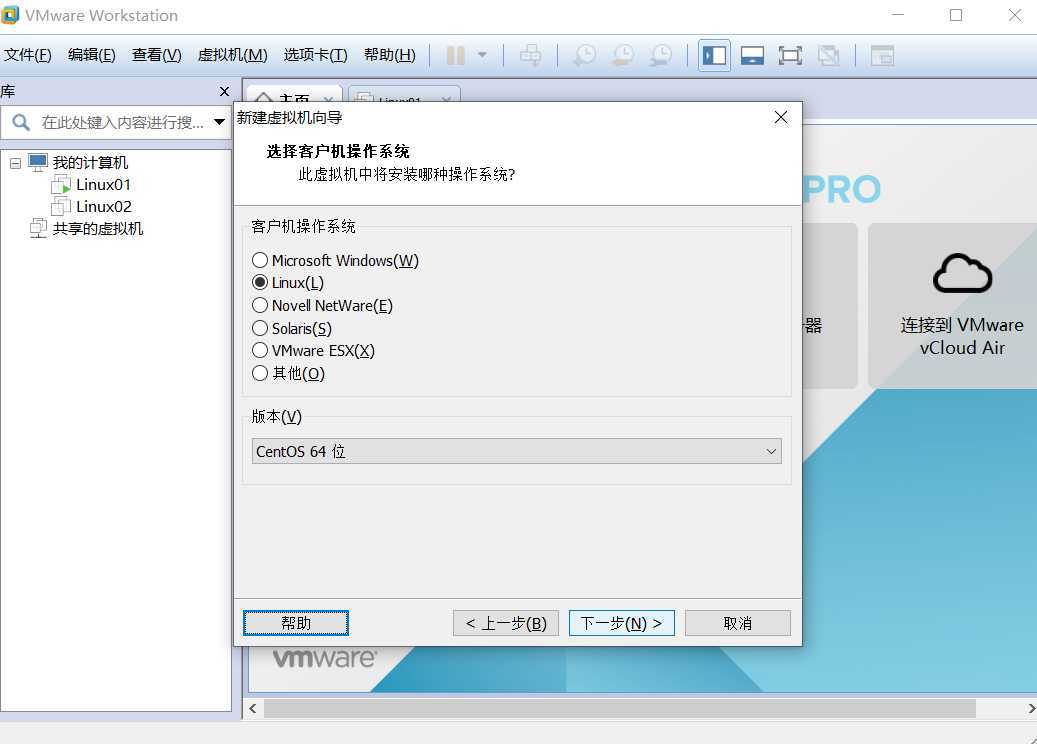The height and width of the screenshot is (744, 1037).
Task: Click the 下一步(N) next button
Action: click(x=622, y=623)
